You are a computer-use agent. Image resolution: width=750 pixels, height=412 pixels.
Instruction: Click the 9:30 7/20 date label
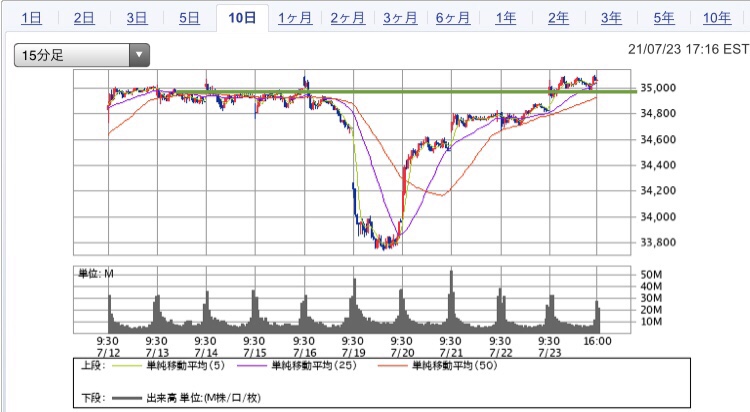point(401,347)
